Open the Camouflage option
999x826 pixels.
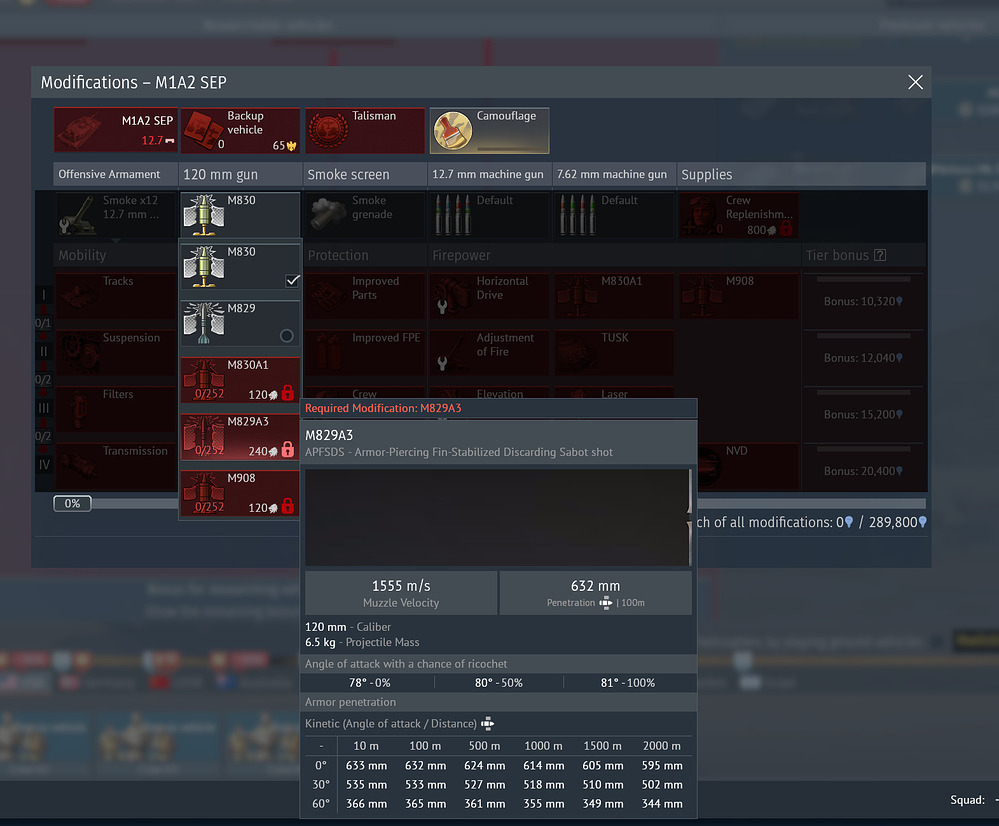pos(489,130)
